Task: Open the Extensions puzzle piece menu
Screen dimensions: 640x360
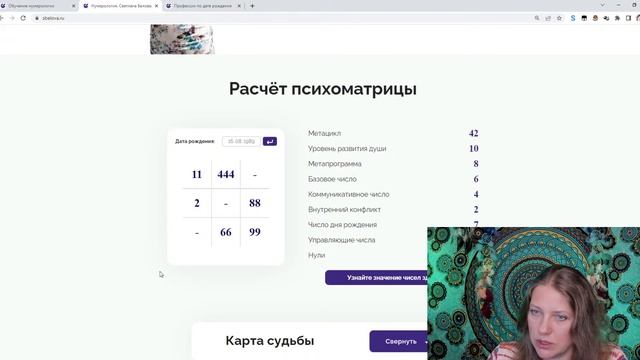Action: click(x=617, y=18)
